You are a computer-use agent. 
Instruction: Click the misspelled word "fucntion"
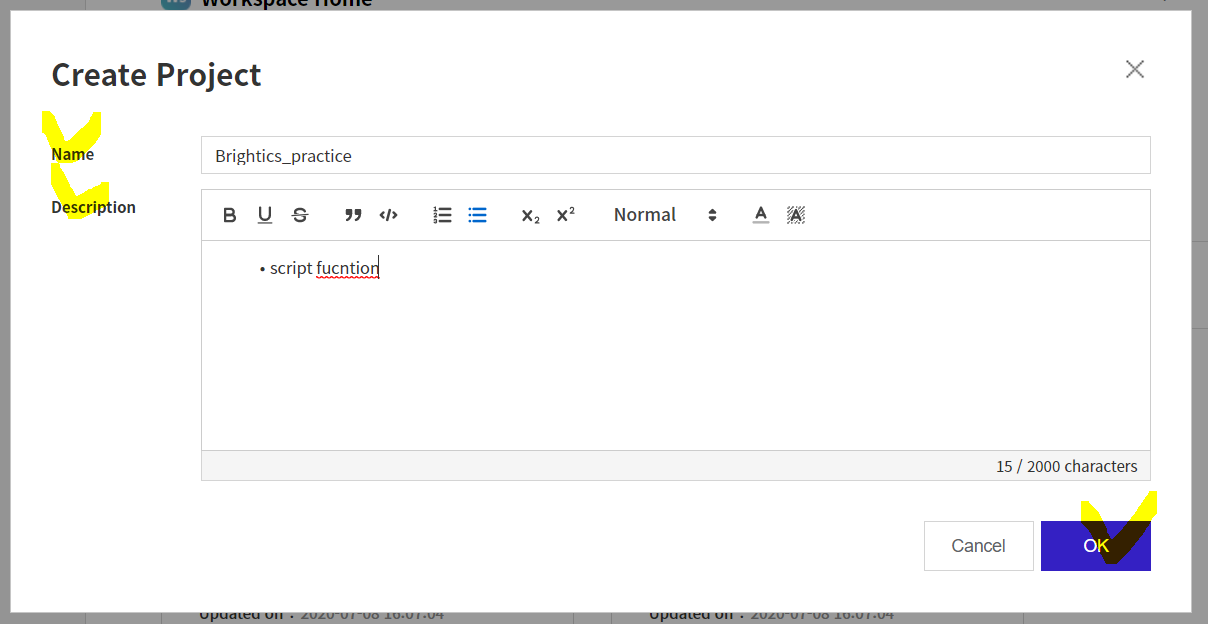coord(348,268)
